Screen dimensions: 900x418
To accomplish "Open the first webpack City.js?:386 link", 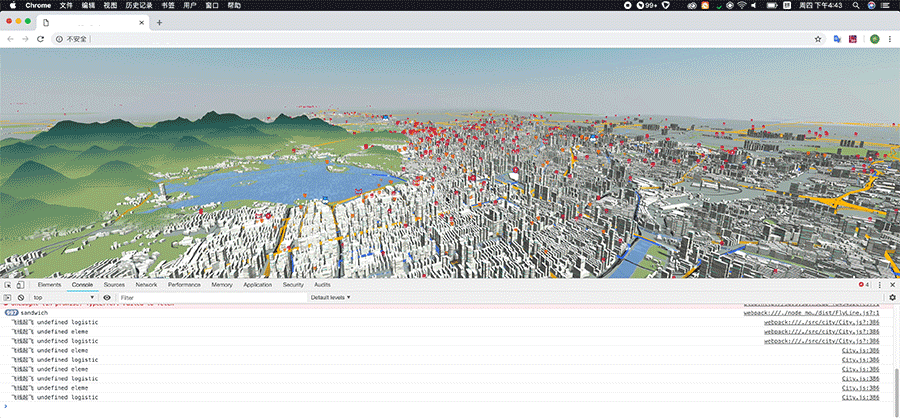I will point(821,323).
